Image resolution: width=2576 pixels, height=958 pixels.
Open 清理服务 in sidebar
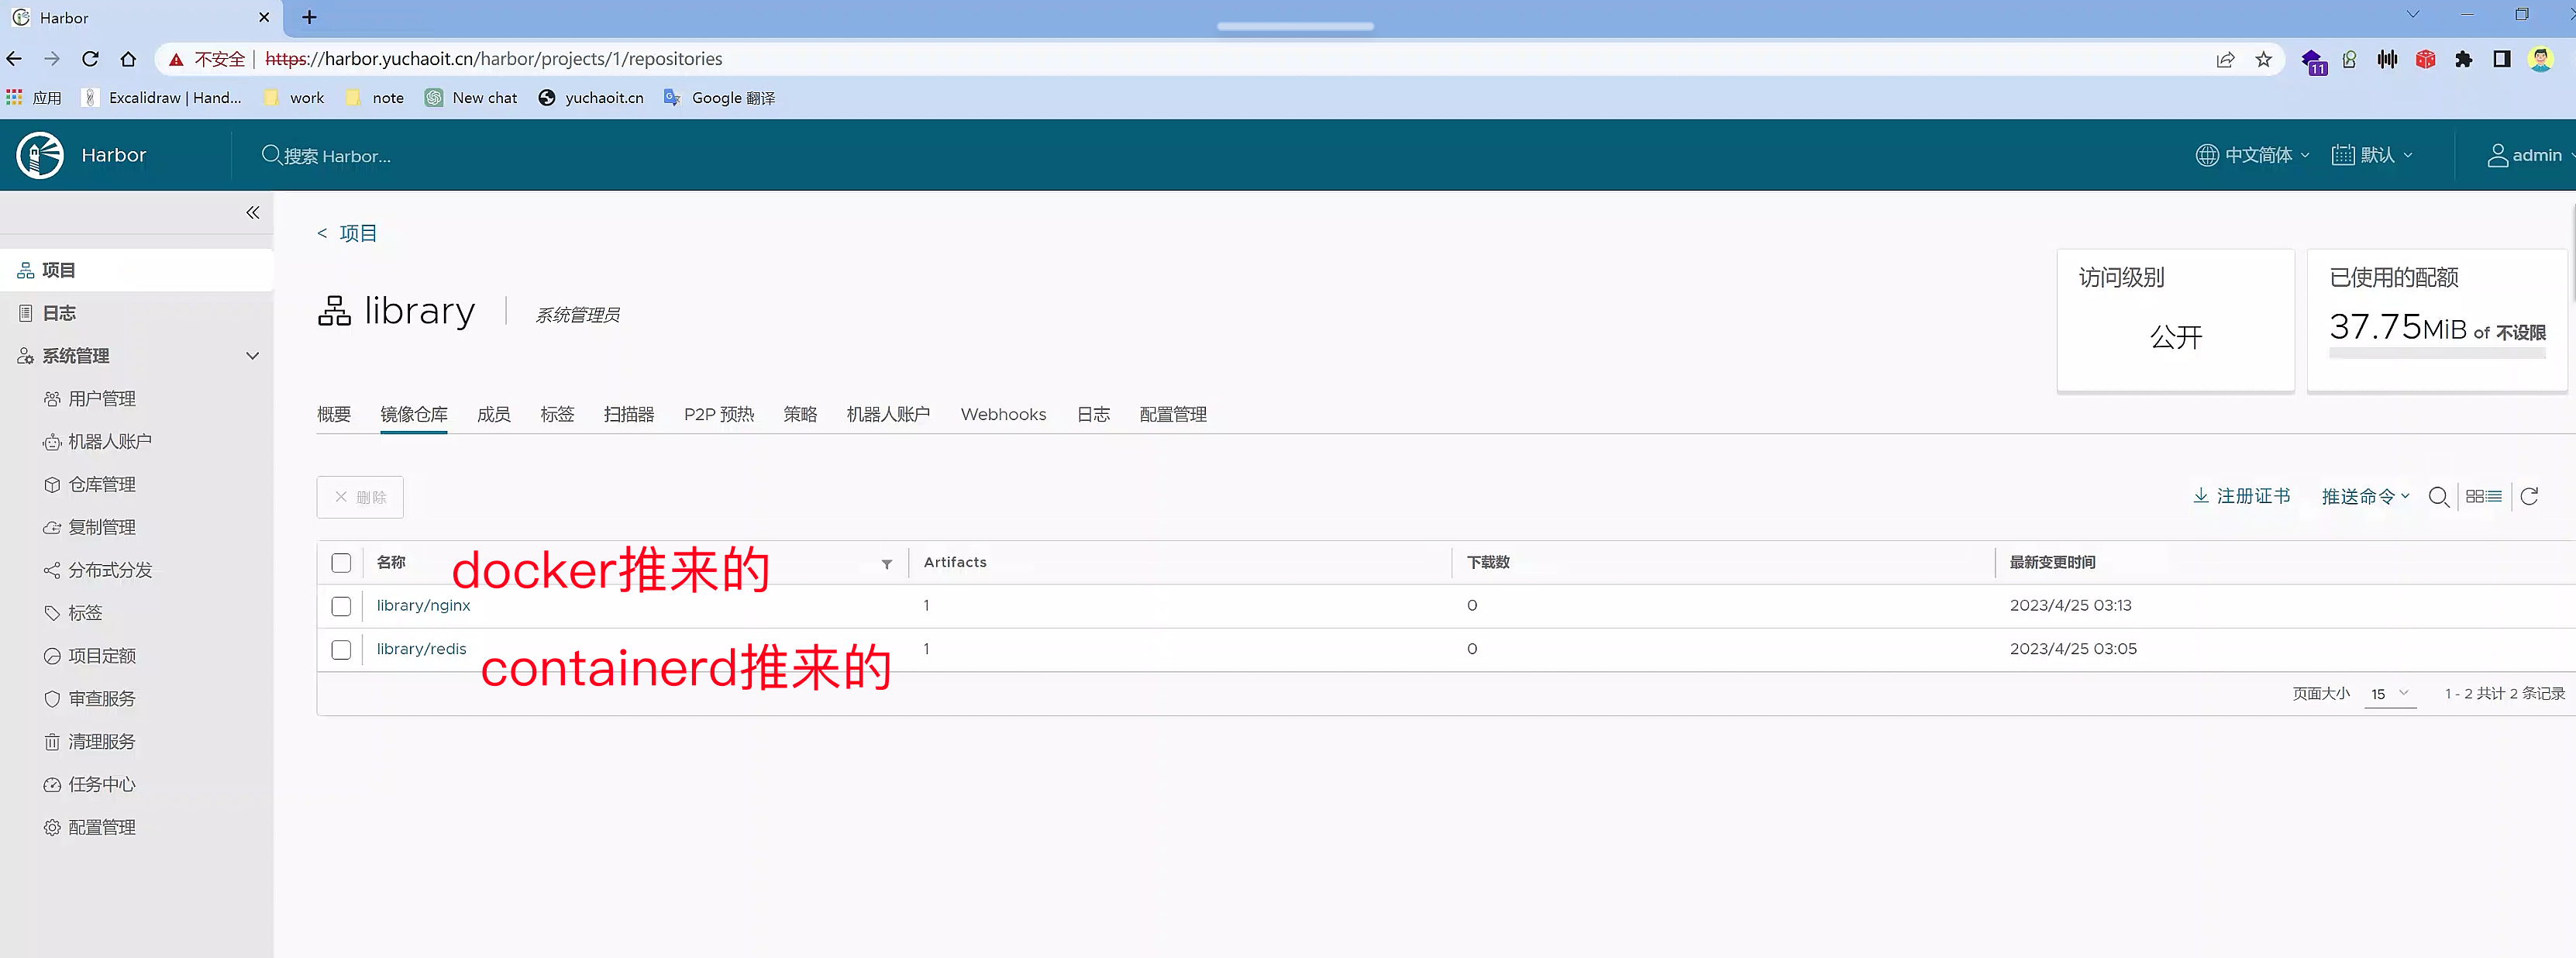tap(101, 741)
